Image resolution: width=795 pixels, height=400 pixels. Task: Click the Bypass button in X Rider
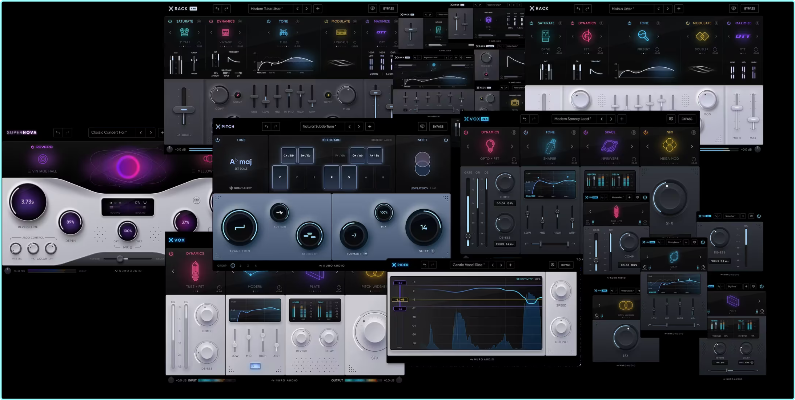(566, 265)
